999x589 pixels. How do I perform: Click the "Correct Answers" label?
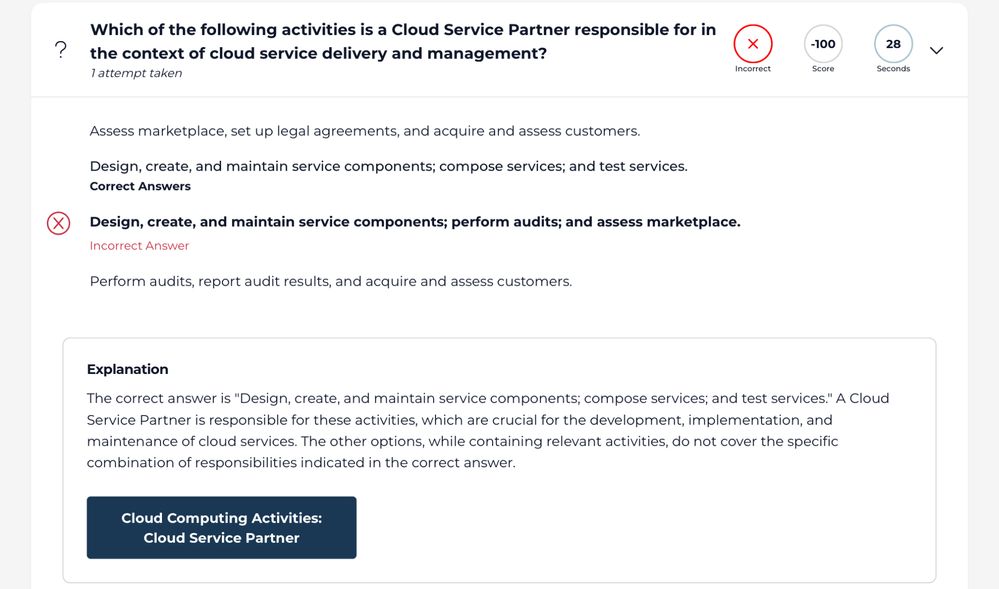coord(140,186)
